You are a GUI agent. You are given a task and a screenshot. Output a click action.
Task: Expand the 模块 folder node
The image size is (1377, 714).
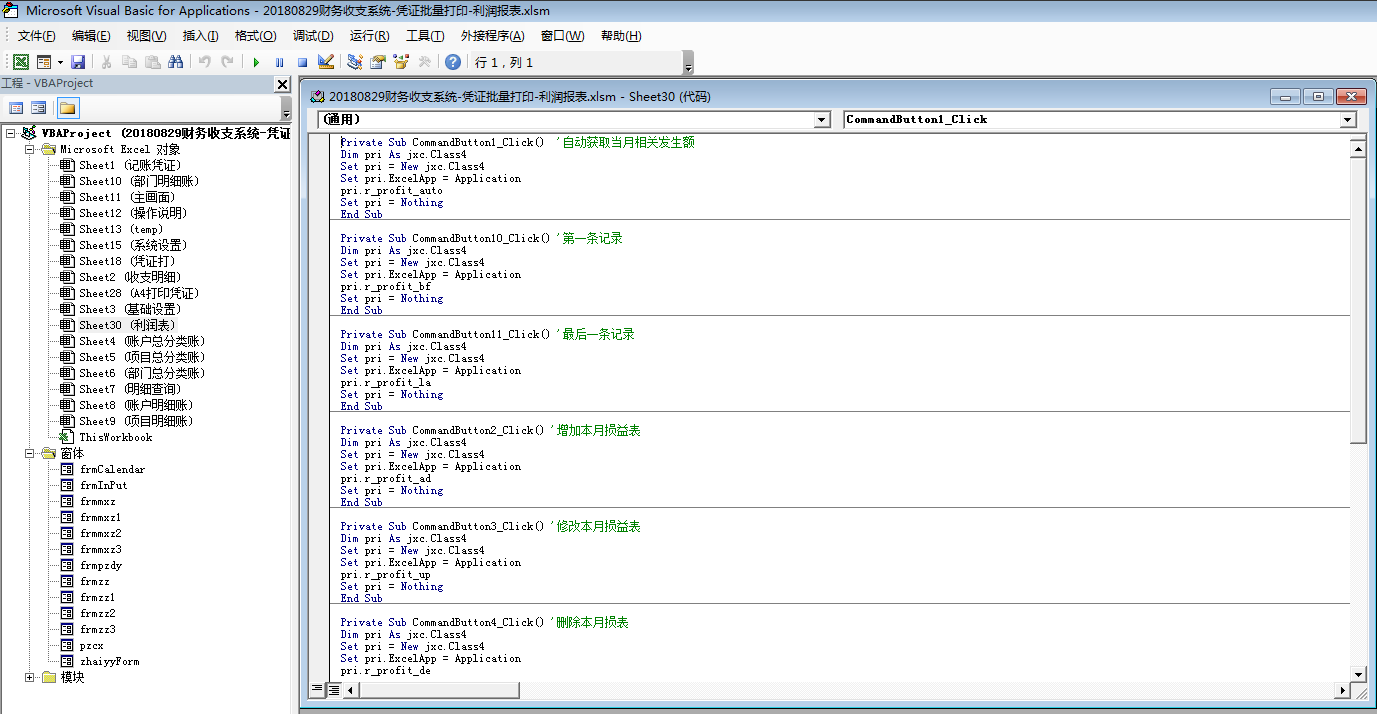pos(30,677)
